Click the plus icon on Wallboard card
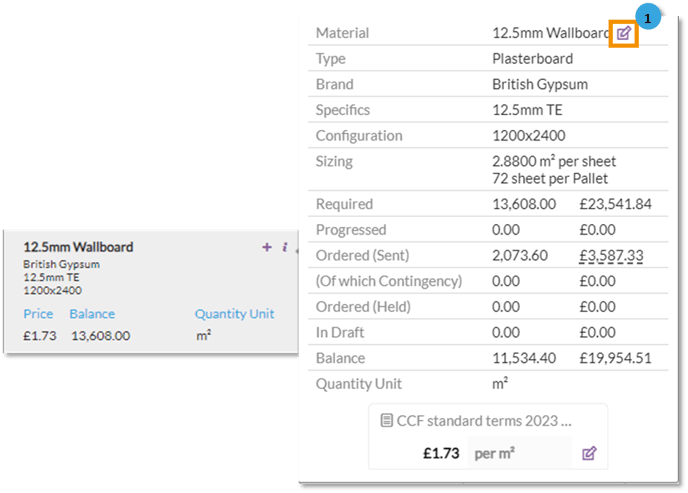The image size is (688, 493). 267,247
